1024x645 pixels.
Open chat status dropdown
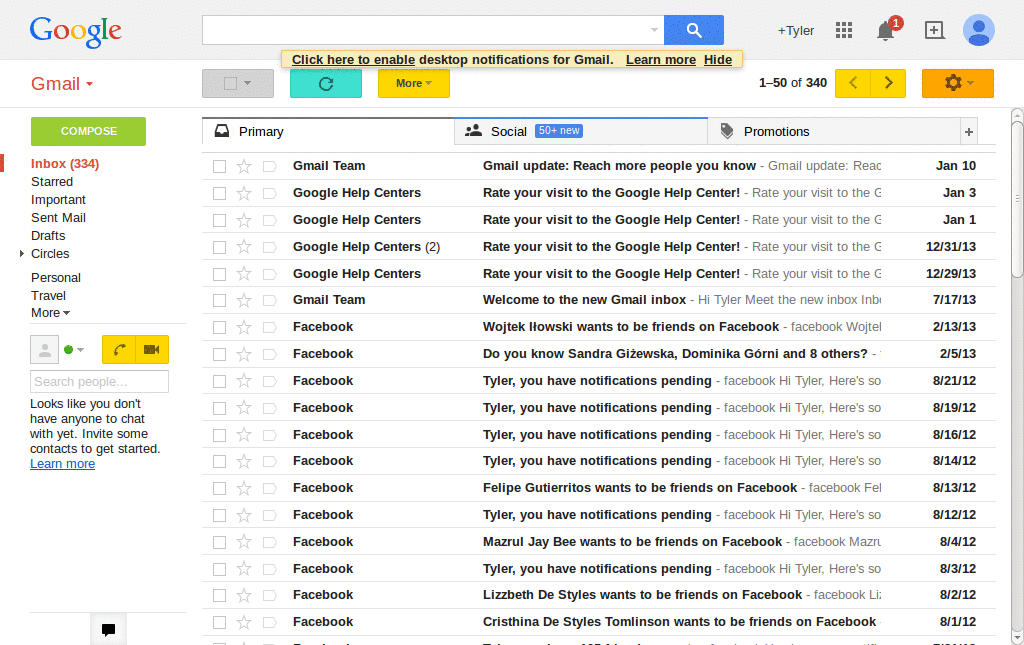click(80, 350)
